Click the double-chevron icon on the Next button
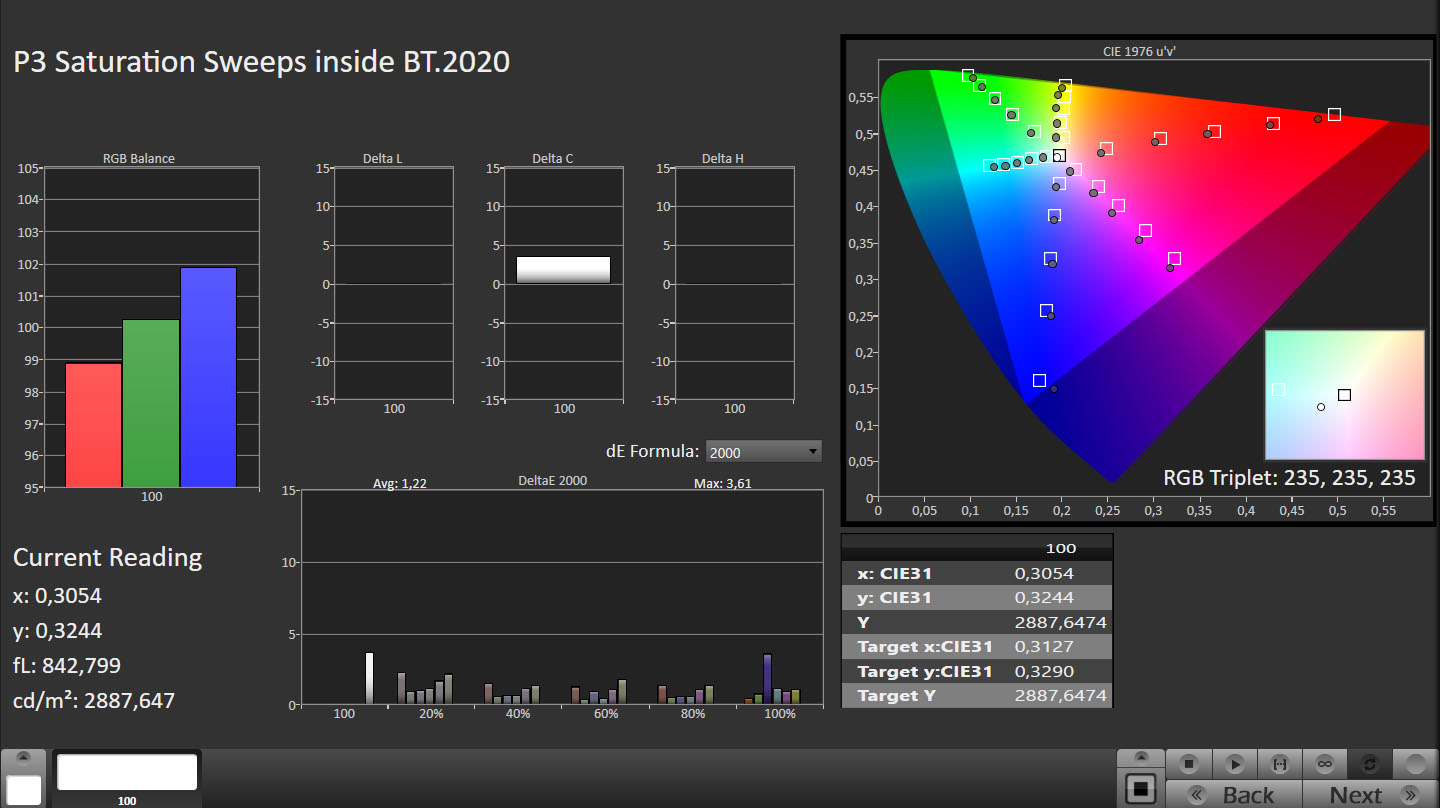The image size is (1440, 808). (x=1411, y=795)
